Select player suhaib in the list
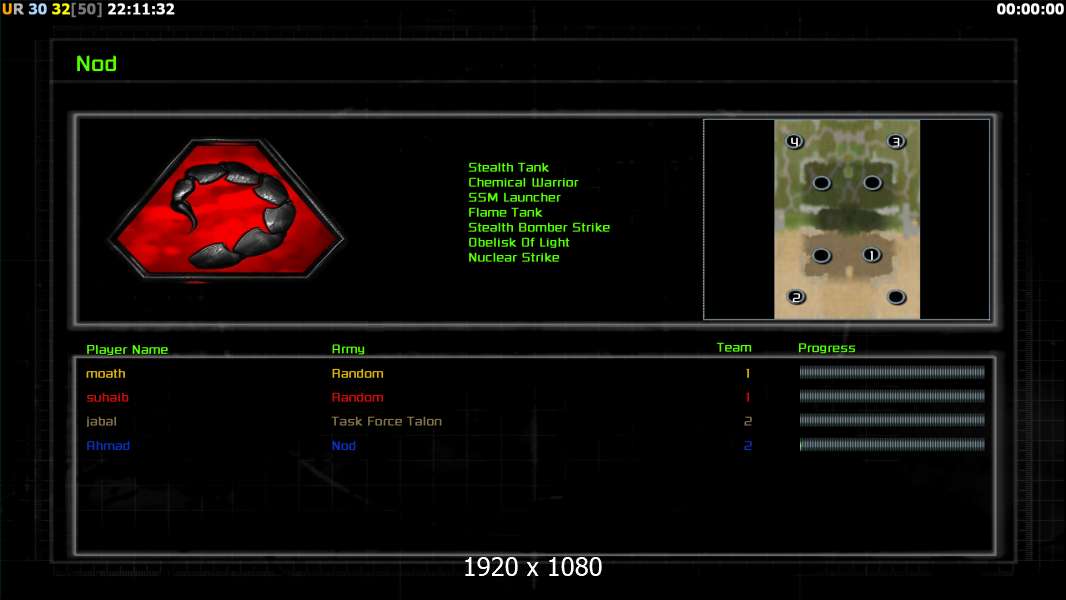The image size is (1066, 600). coord(107,397)
